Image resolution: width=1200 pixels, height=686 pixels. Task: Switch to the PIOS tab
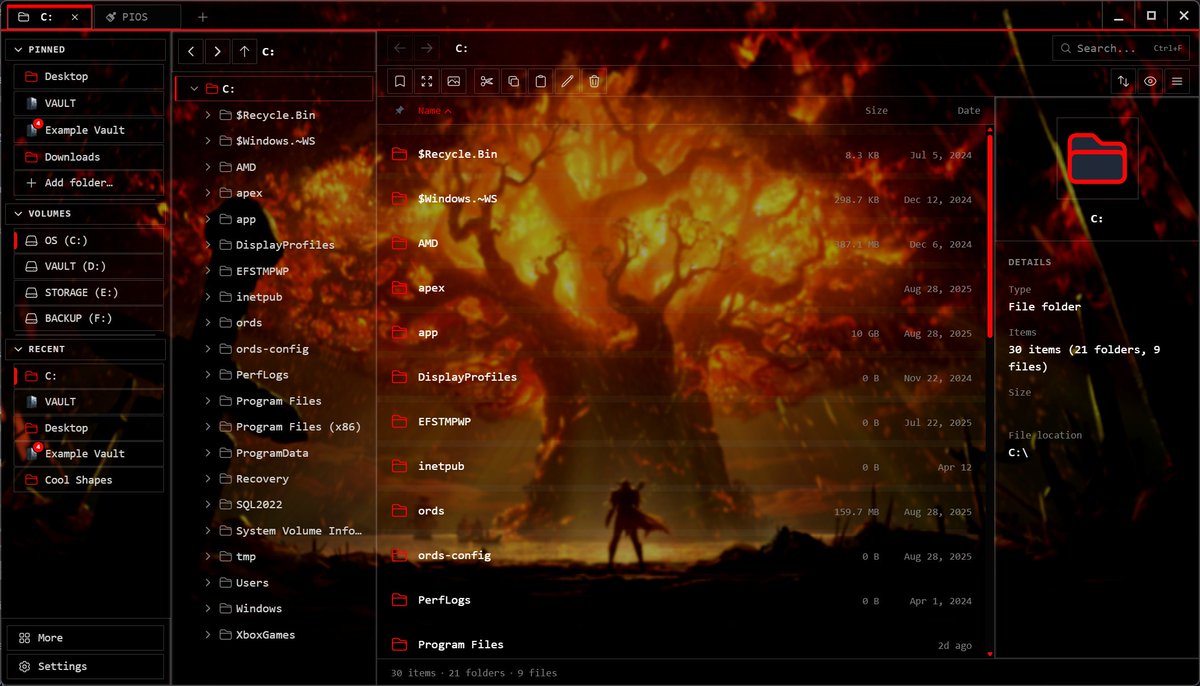click(137, 17)
